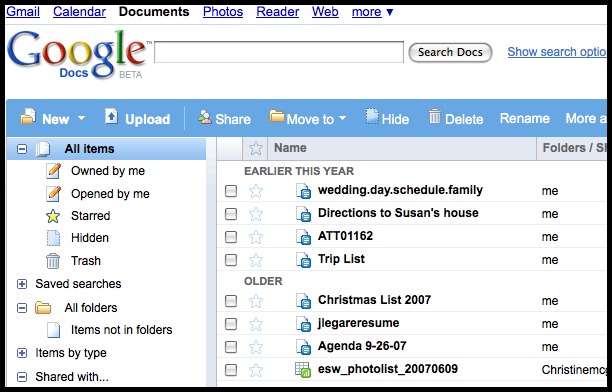Image resolution: width=612 pixels, height=392 pixels.
Task: Star the Directions to Susan's house document
Action: click(256, 214)
